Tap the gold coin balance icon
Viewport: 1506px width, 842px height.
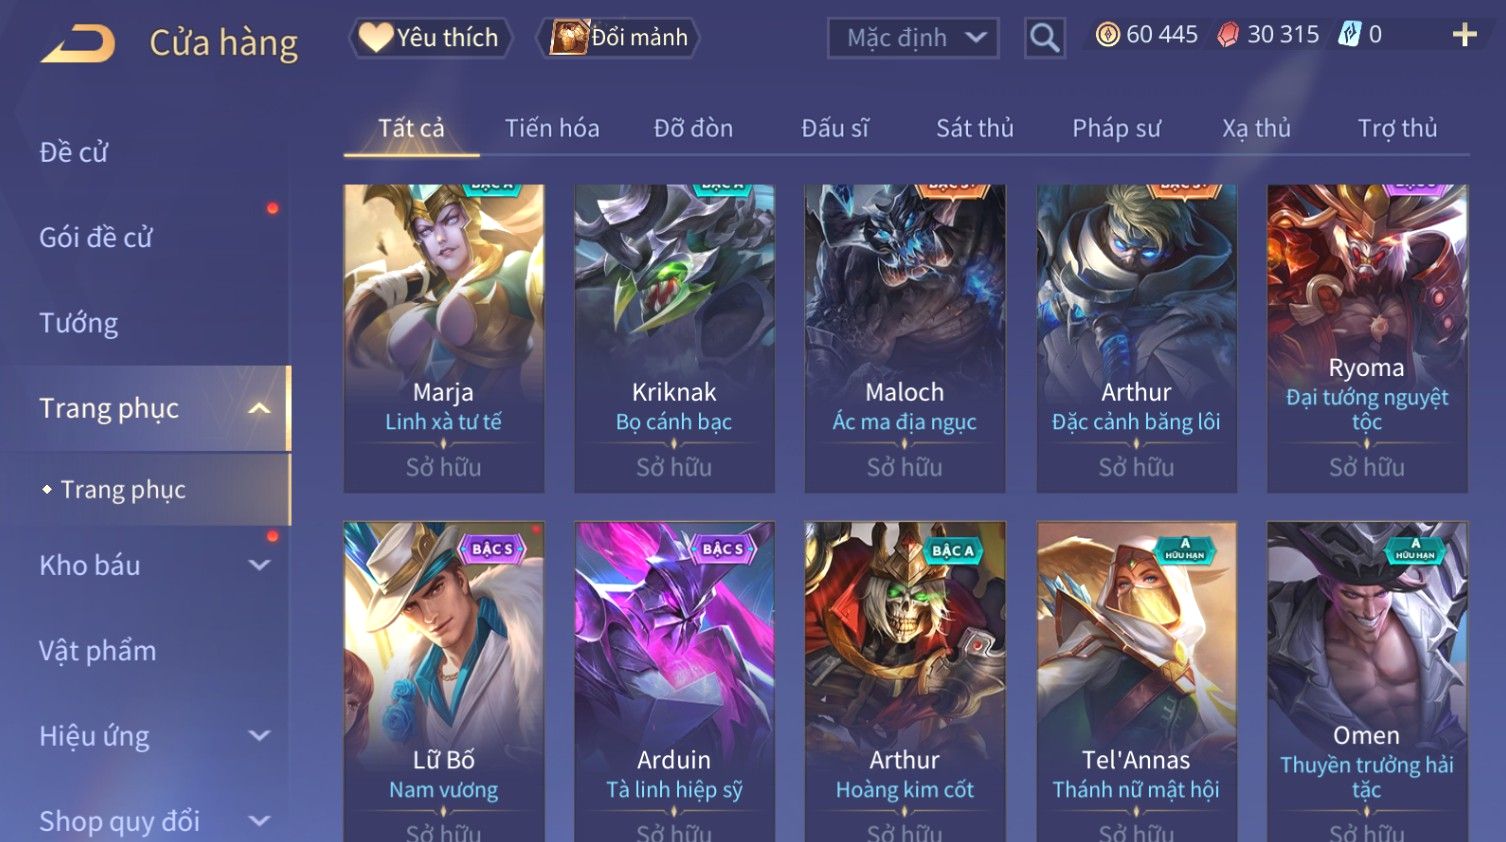coord(1107,35)
